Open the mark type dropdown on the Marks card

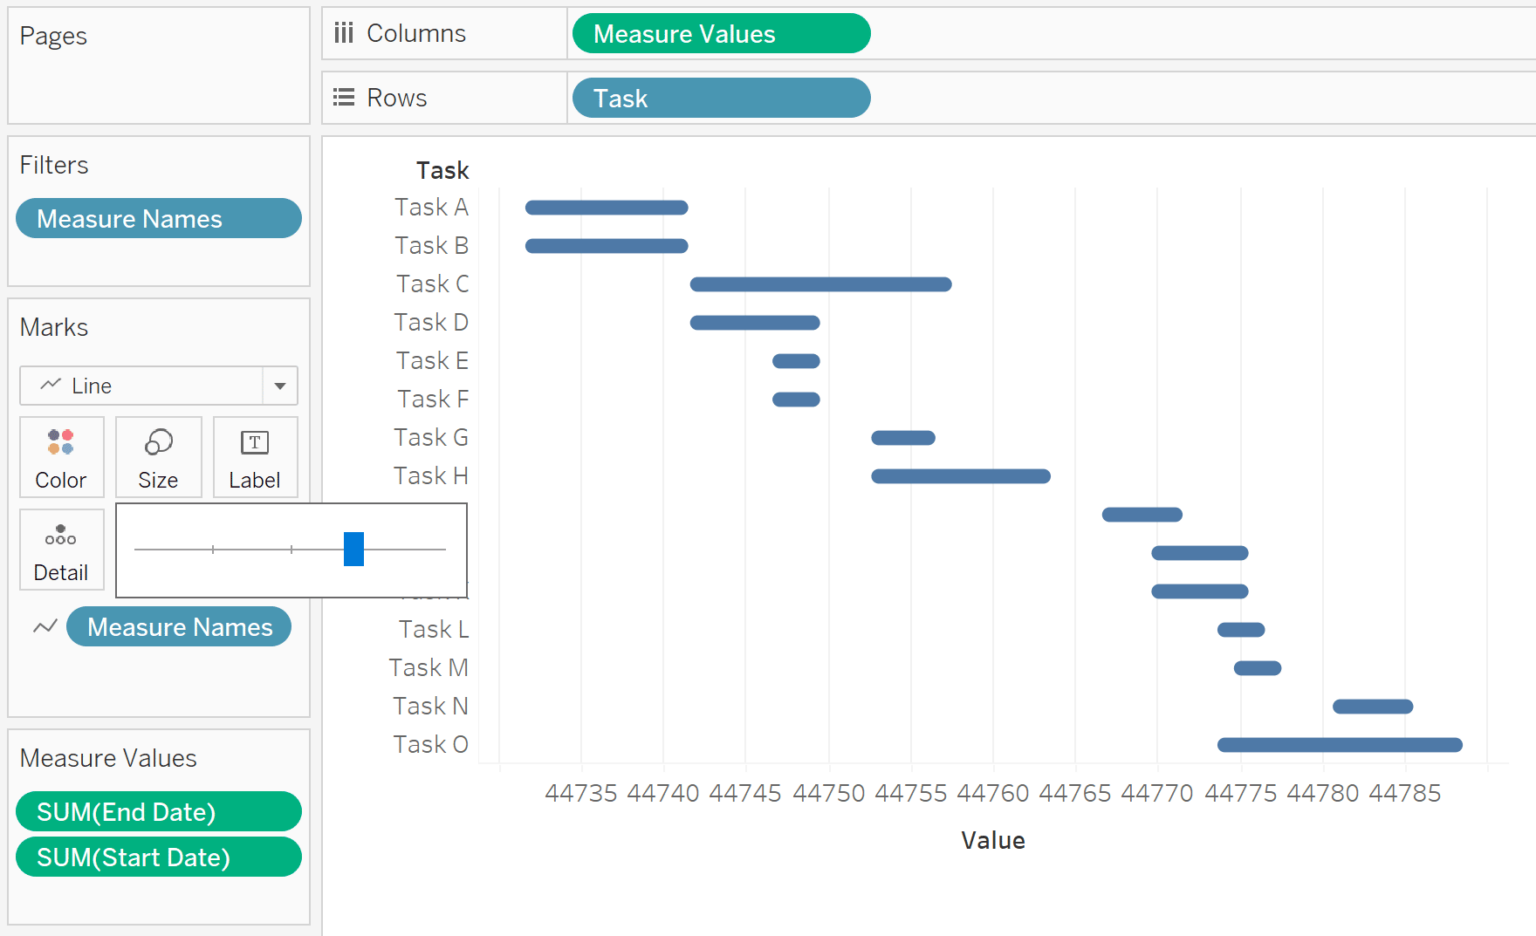280,385
